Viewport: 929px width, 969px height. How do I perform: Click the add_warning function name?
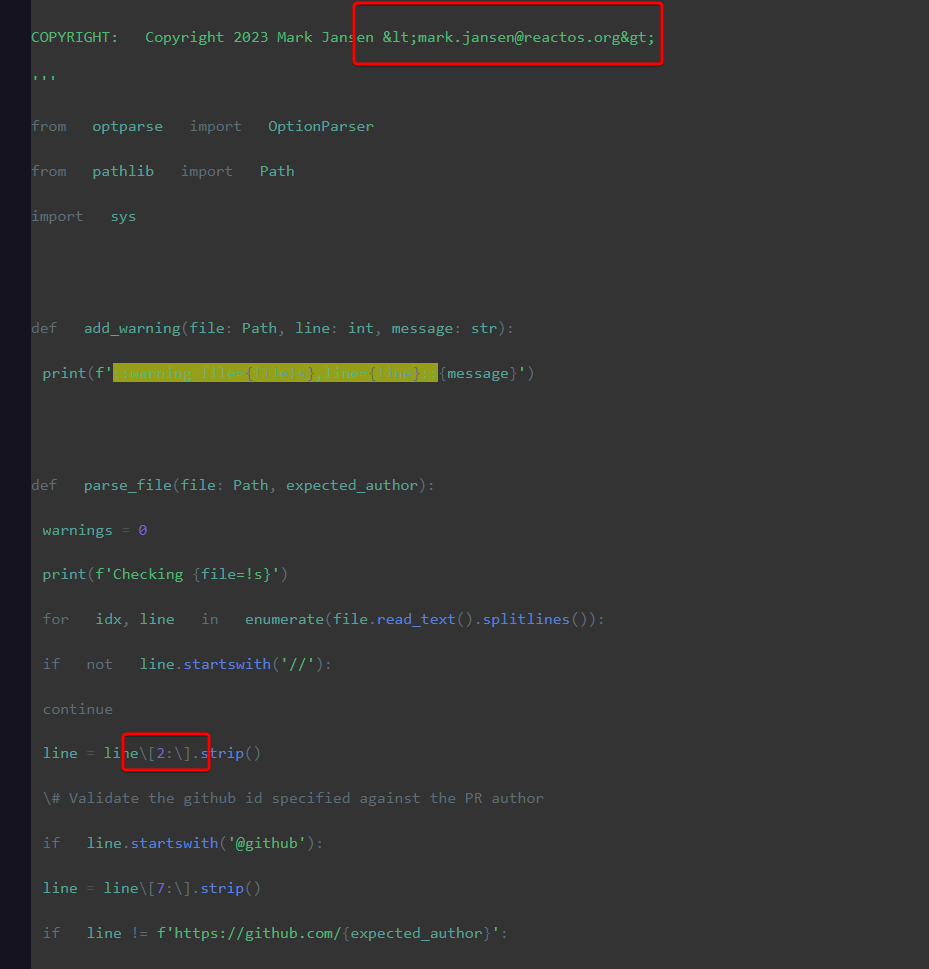131,327
